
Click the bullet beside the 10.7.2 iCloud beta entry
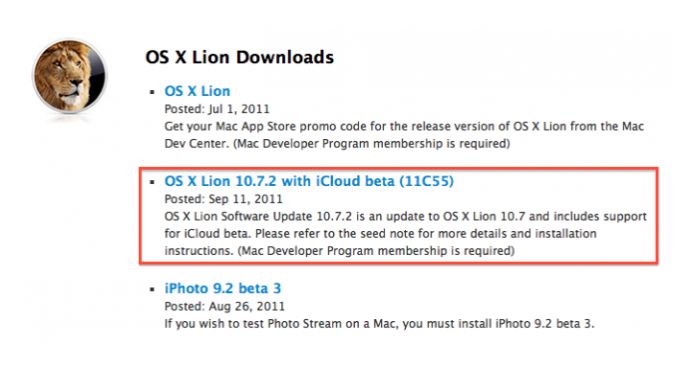(x=152, y=182)
